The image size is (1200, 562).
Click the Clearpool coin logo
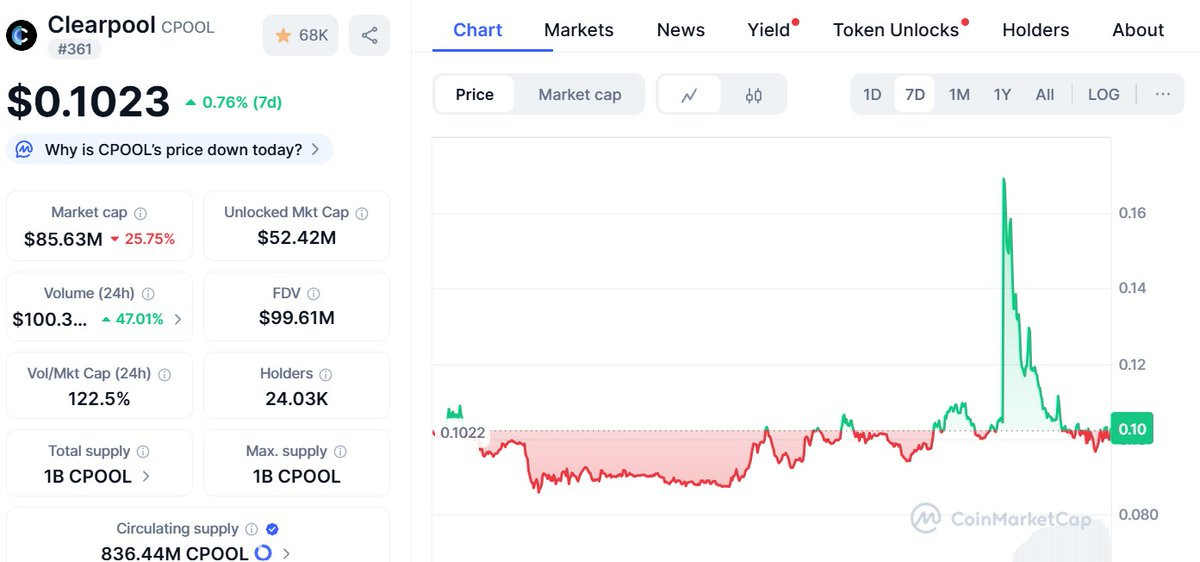coord(21,35)
